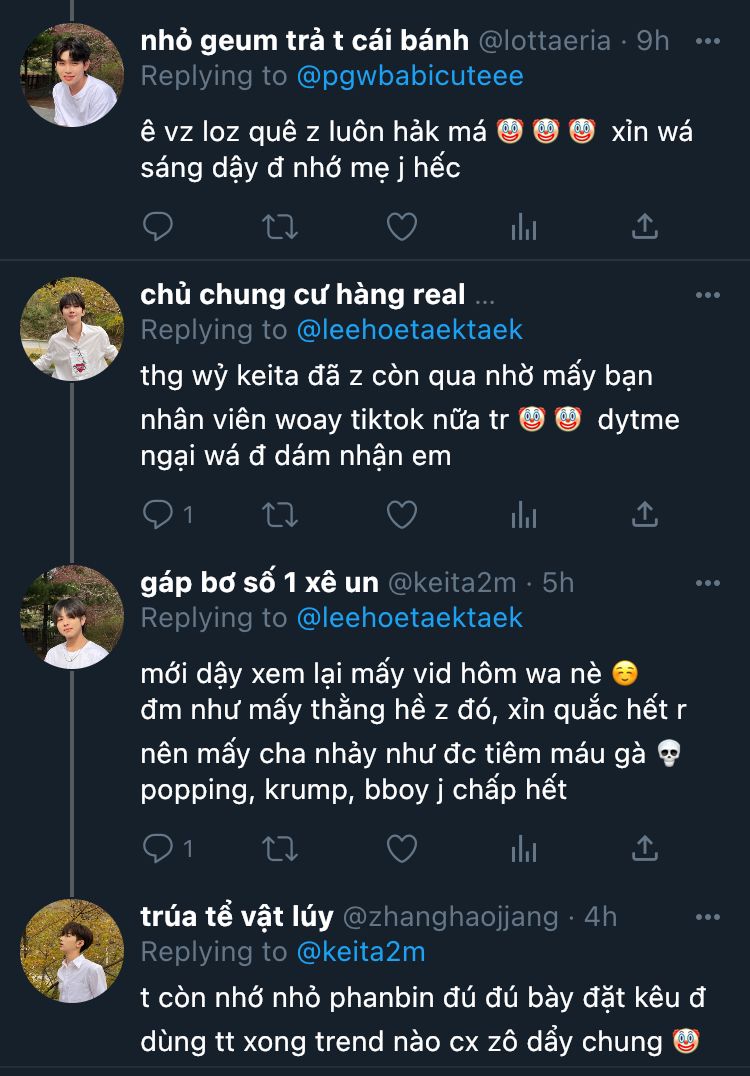This screenshot has height=1076, width=750.
Task: Share the @lottaeria tweet
Action: [x=645, y=227]
